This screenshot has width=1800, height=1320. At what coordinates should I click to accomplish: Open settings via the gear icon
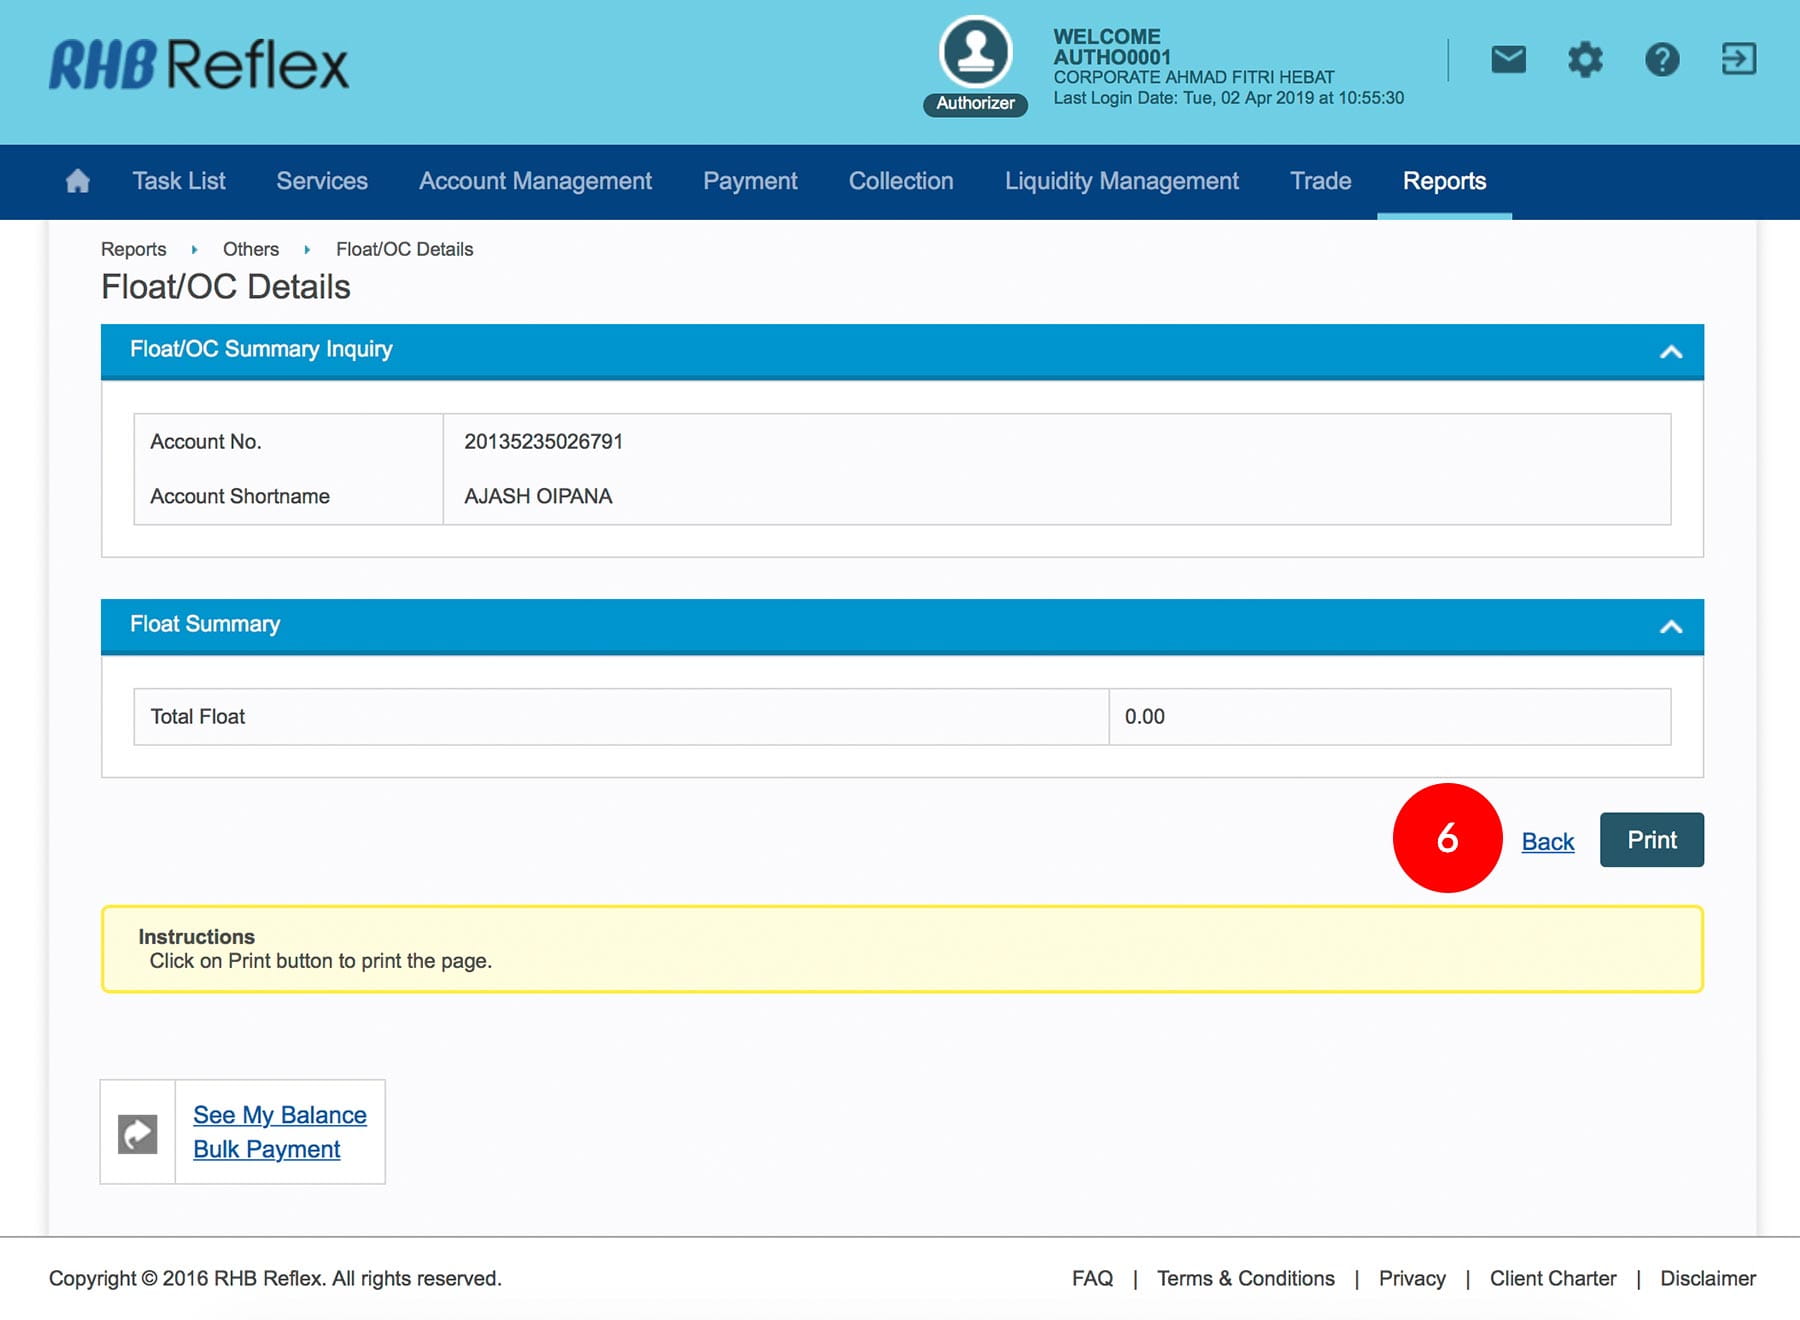coord(1585,60)
